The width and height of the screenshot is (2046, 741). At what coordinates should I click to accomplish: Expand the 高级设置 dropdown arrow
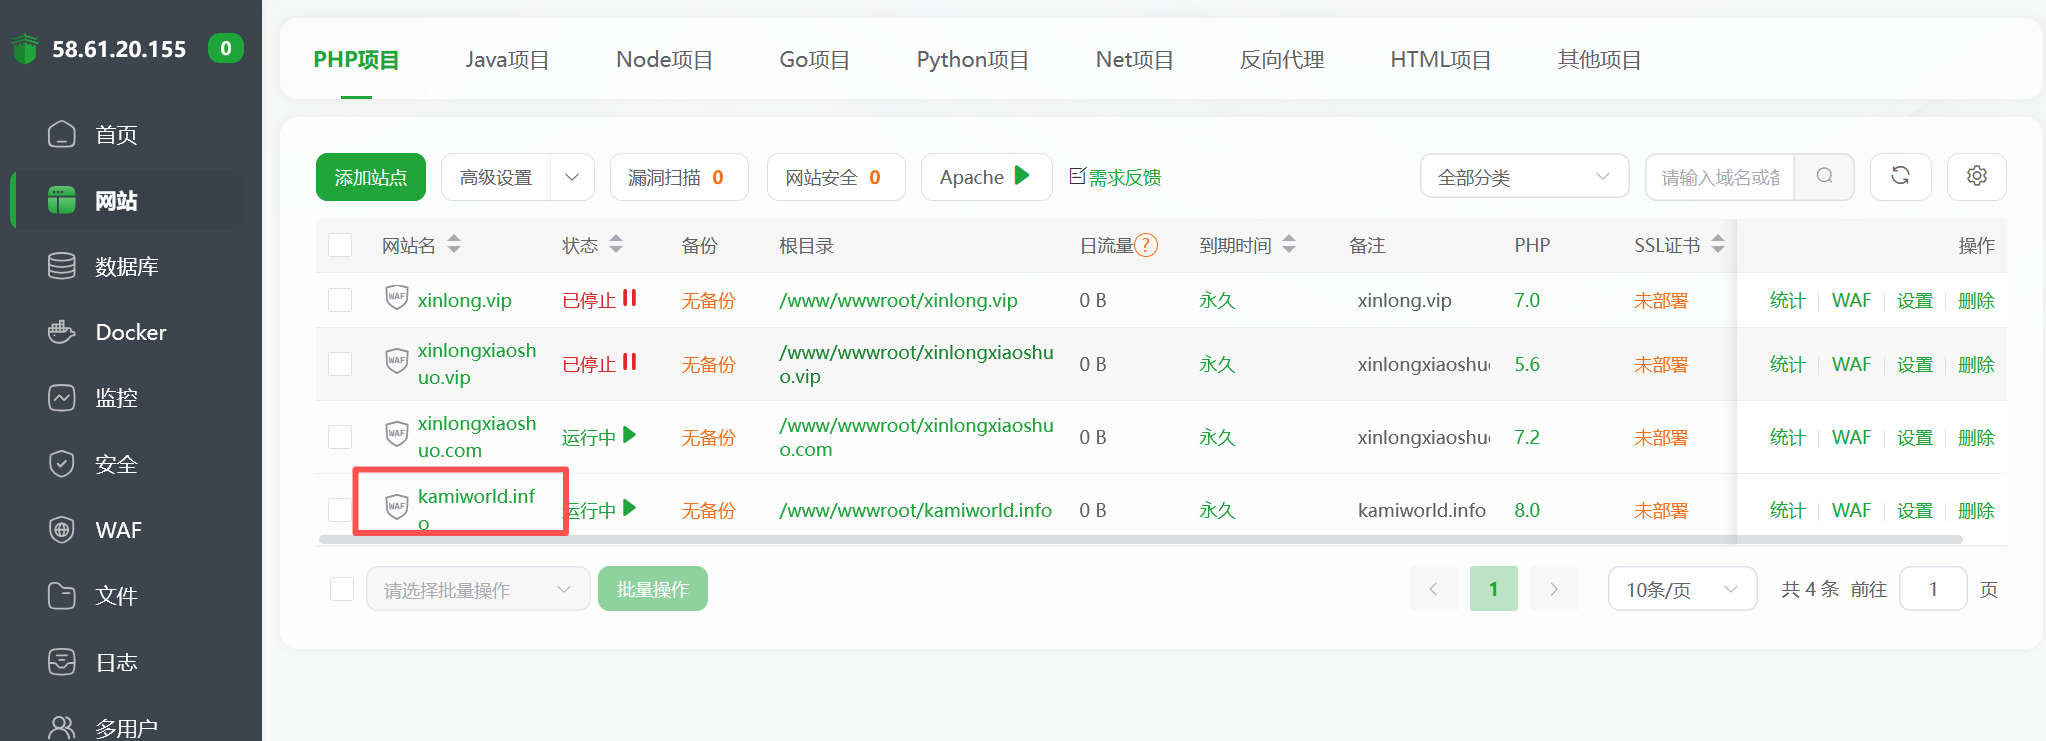point(572,177)
